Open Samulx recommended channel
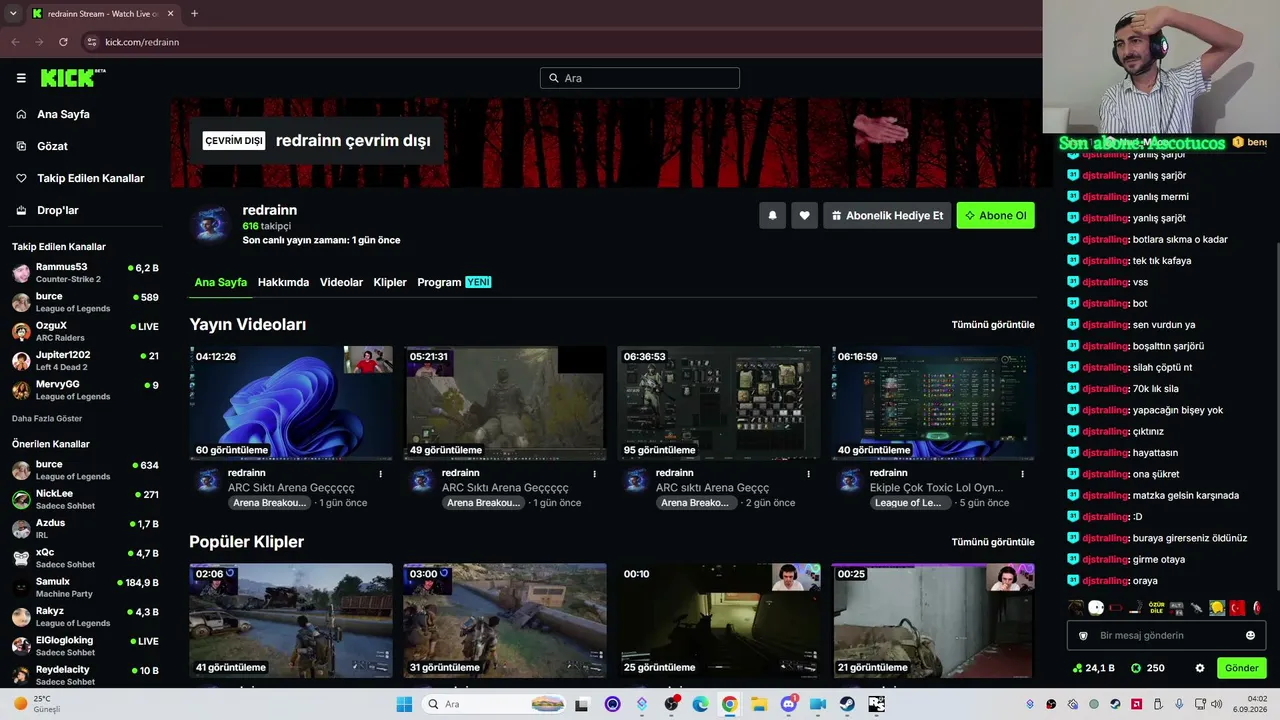The image size is (1280, 720). pos(85,587)
